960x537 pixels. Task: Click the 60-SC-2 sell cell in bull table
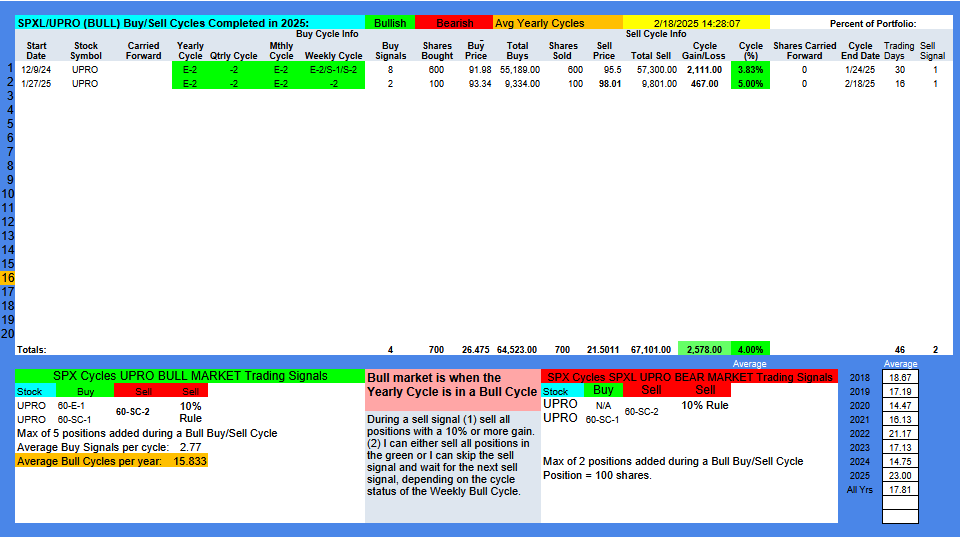pyautogui.click(x=132, y=412)
